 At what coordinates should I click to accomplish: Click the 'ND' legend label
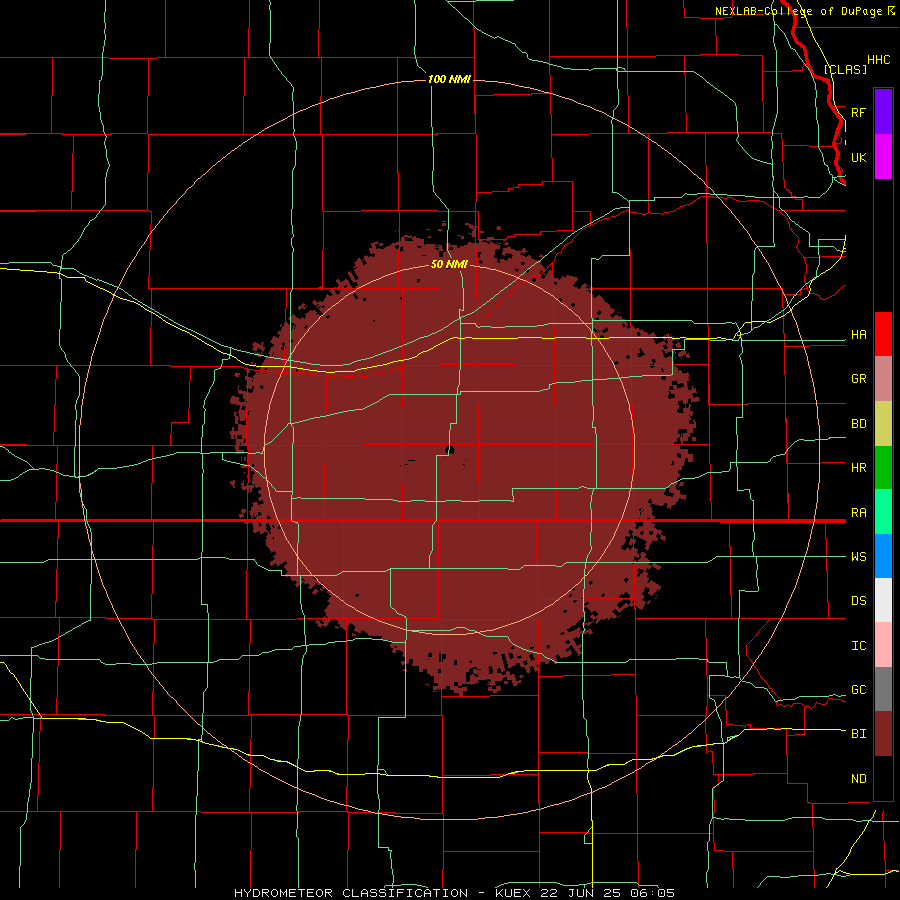coord(858,779)
